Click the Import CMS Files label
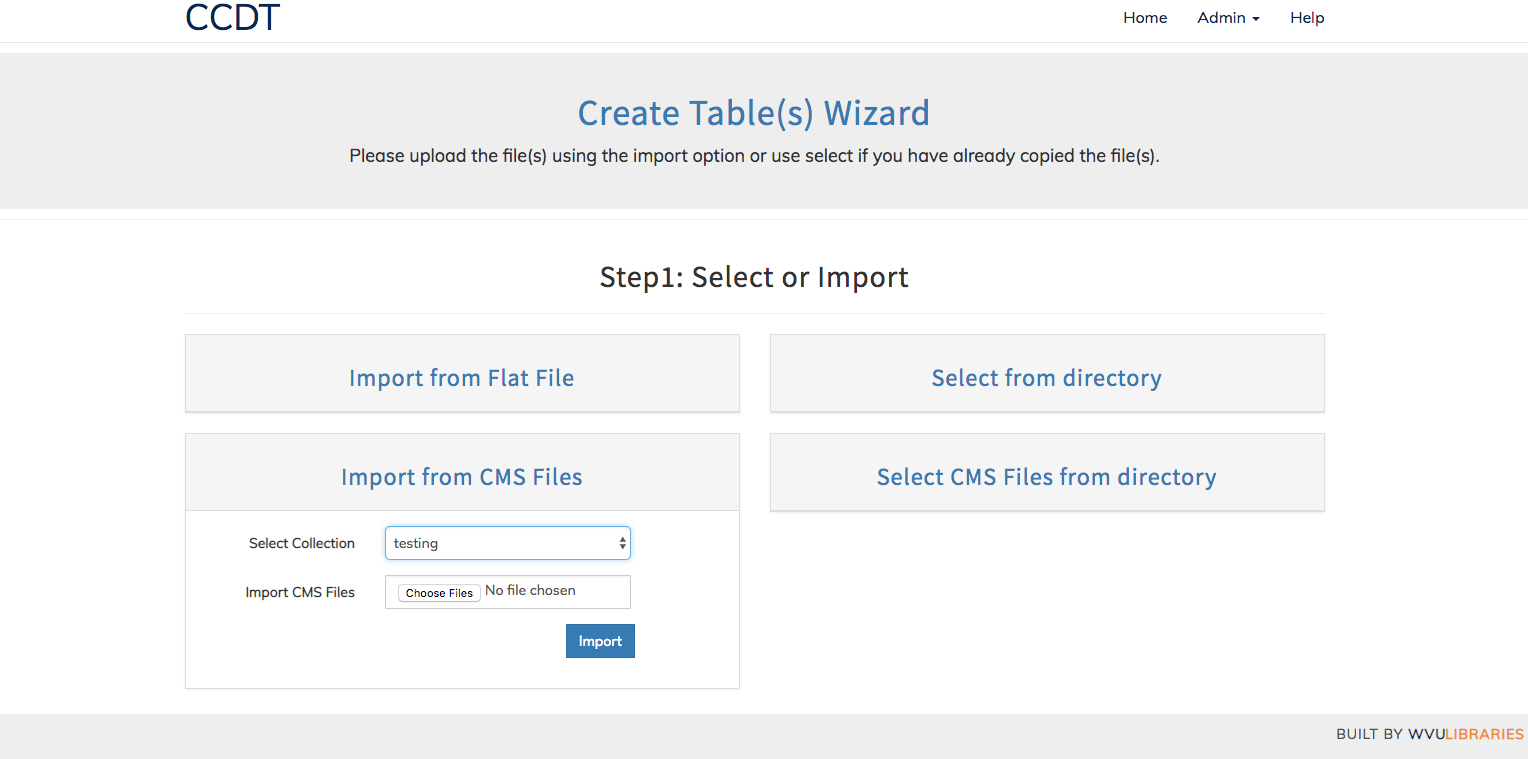This screenshot has height=759, width=1528. (299, 592)
